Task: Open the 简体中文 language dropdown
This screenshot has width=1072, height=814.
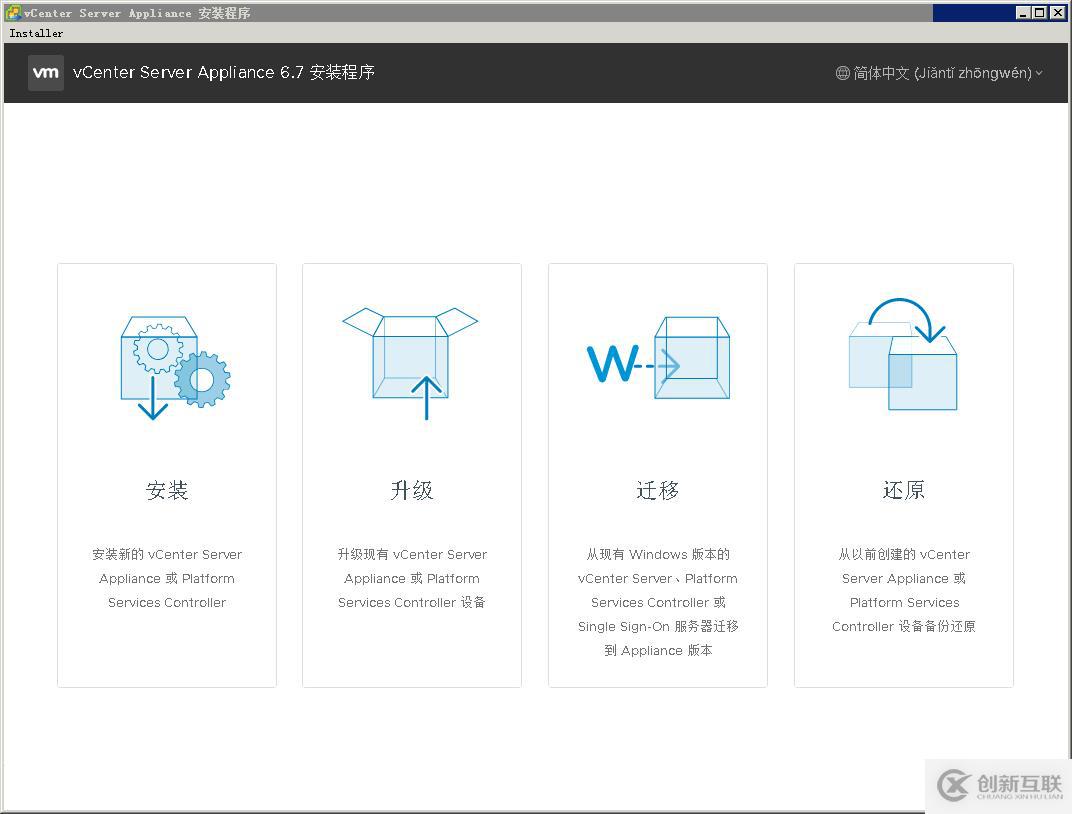Action: pyautogui.click(x=939, y=73)
